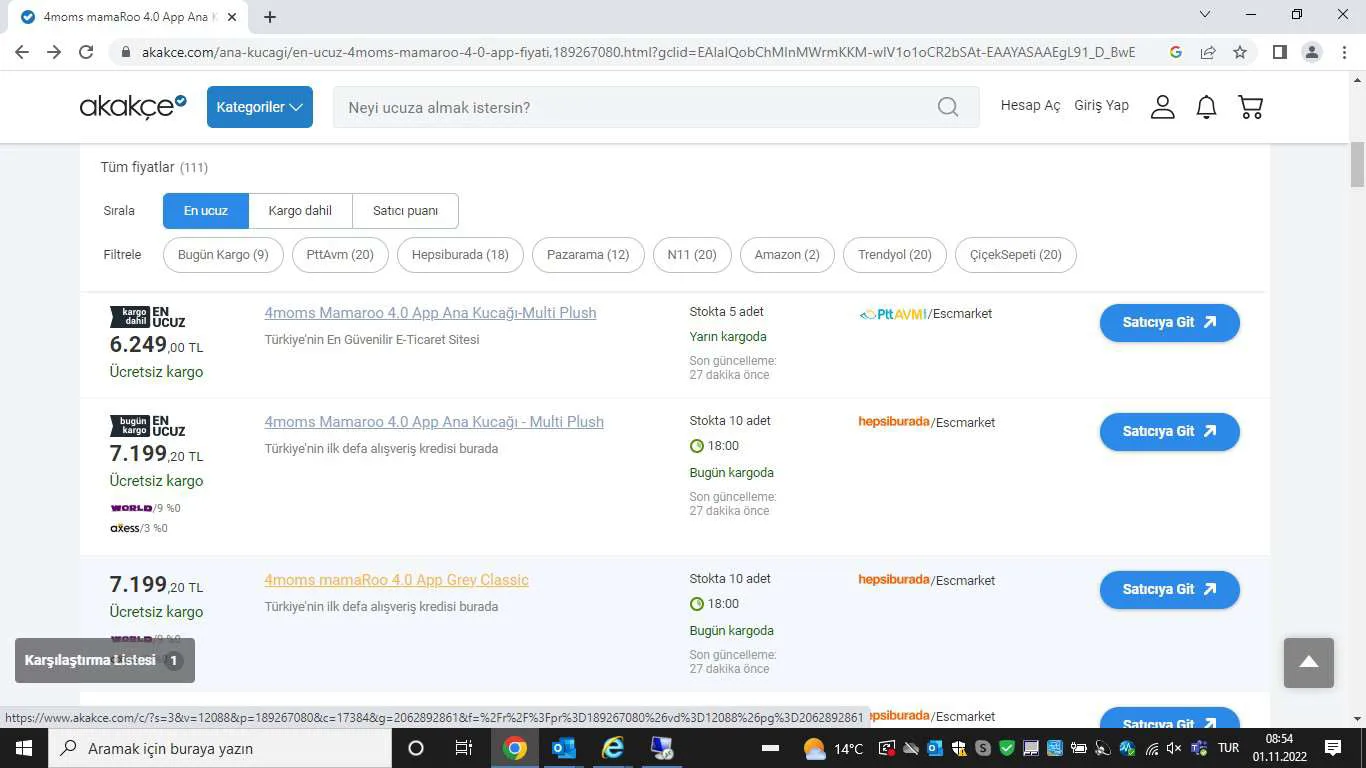Image resolution: width=1366 pixels, height=768 pixels.
Task: Go back to the previous page
Action: [x=22, y=52]
